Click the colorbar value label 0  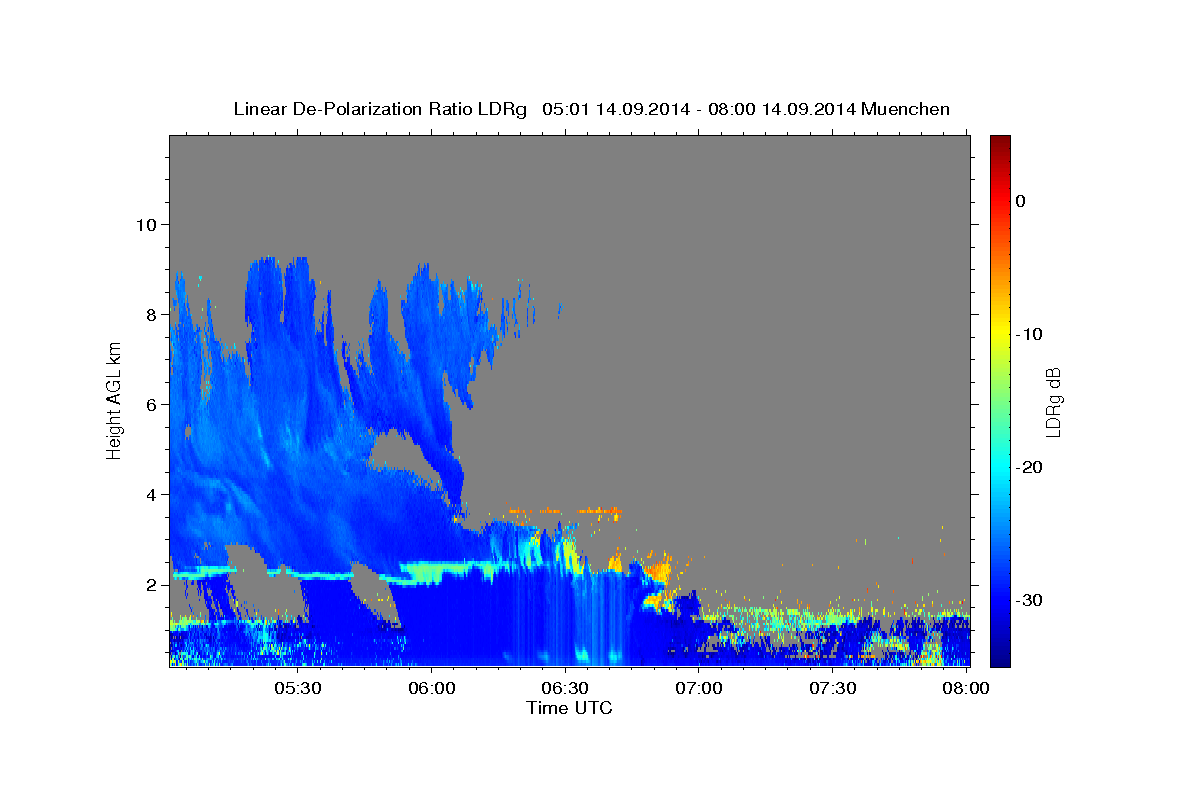coord(1020,201)
